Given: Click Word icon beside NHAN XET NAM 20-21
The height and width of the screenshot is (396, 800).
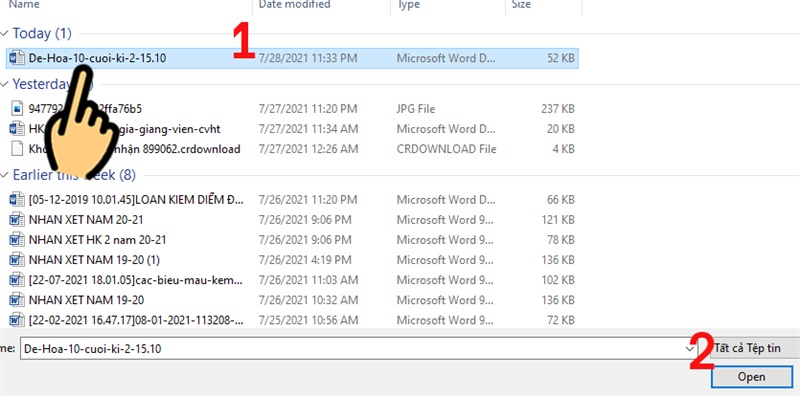Looking at the screenshot, I should point(17,220).
